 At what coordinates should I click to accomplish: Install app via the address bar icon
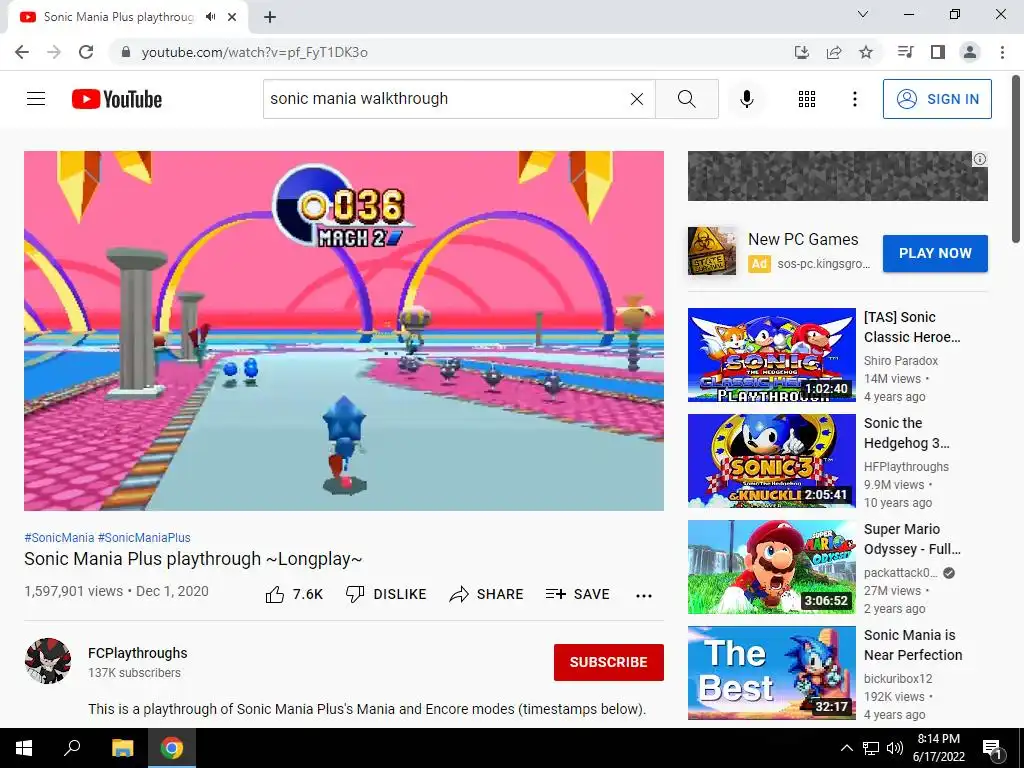801,52
